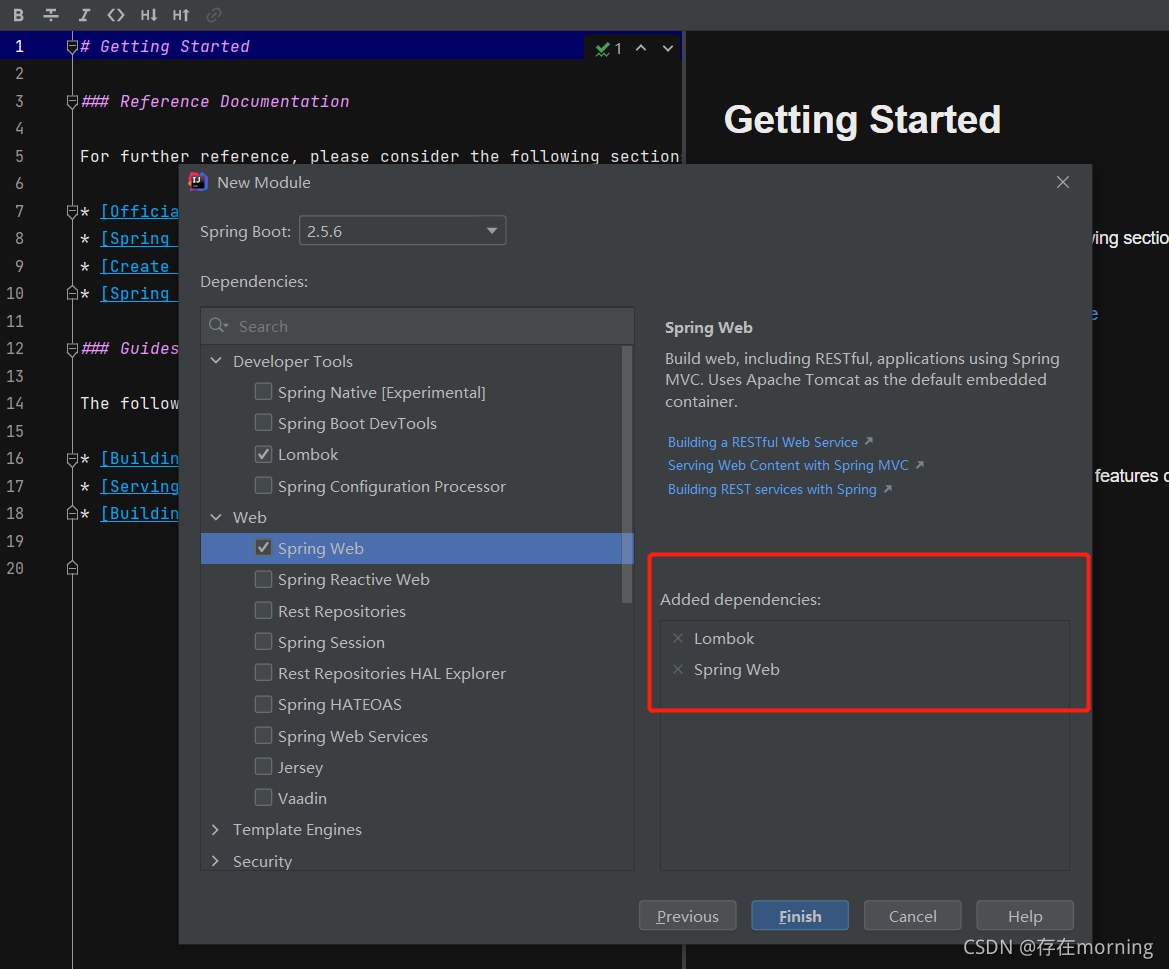1169x969 pixels.
Task: Collapse the Developer Tools category
Action: click(216, 361)
